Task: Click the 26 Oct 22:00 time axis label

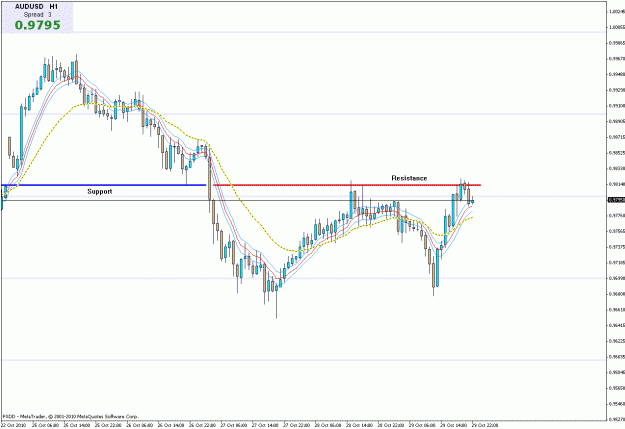Action: [202, 425]
